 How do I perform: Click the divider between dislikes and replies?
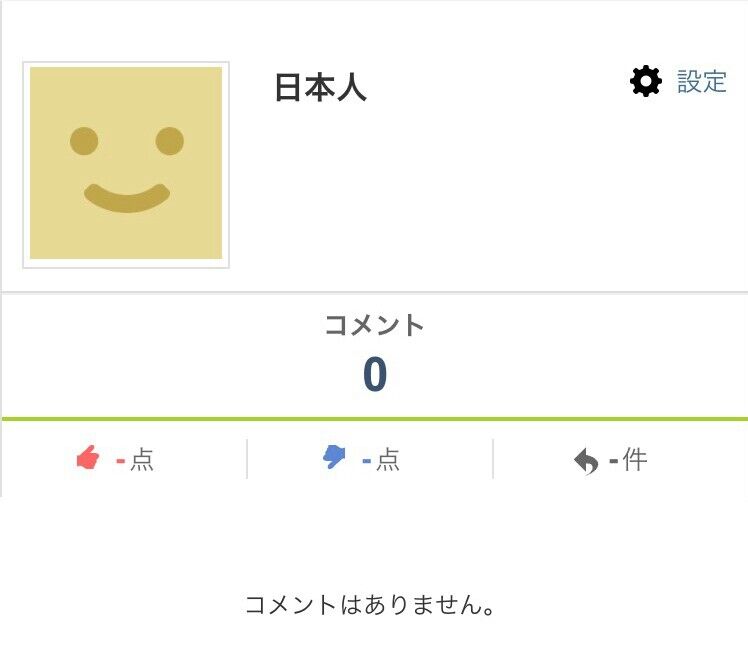[x=493, y=459]
